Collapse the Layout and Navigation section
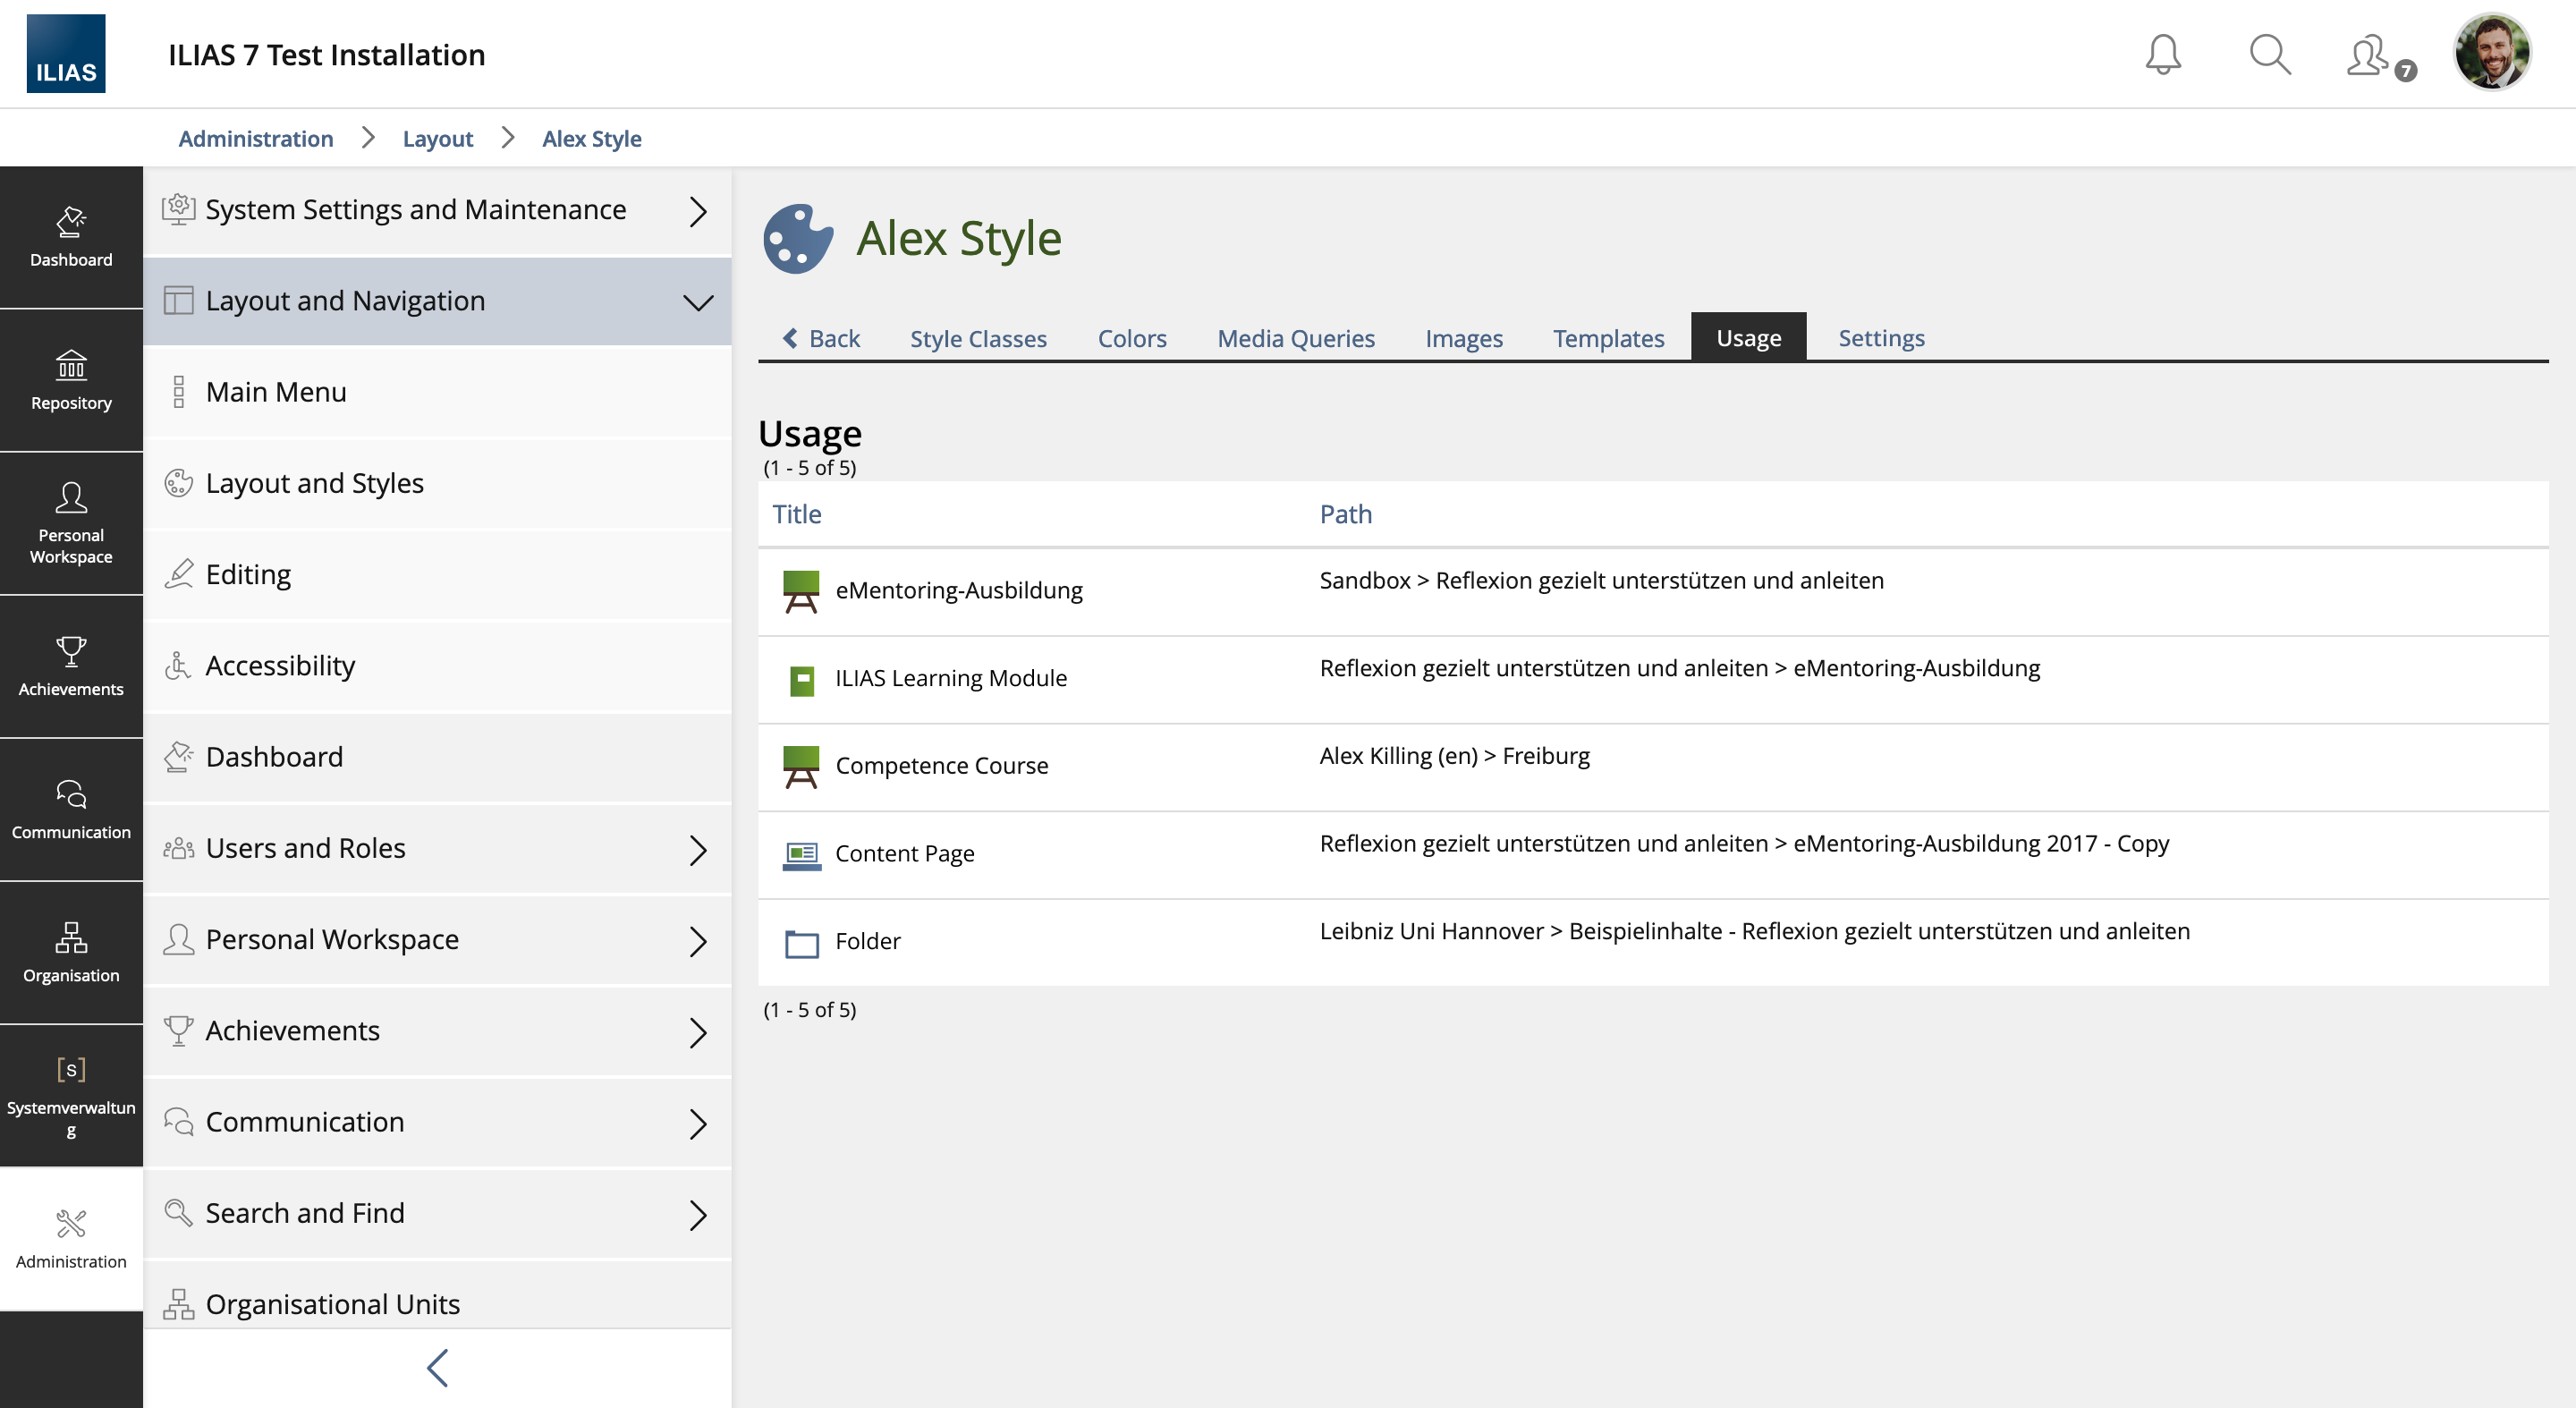The image size is (2576, 1408). point(437,301)
